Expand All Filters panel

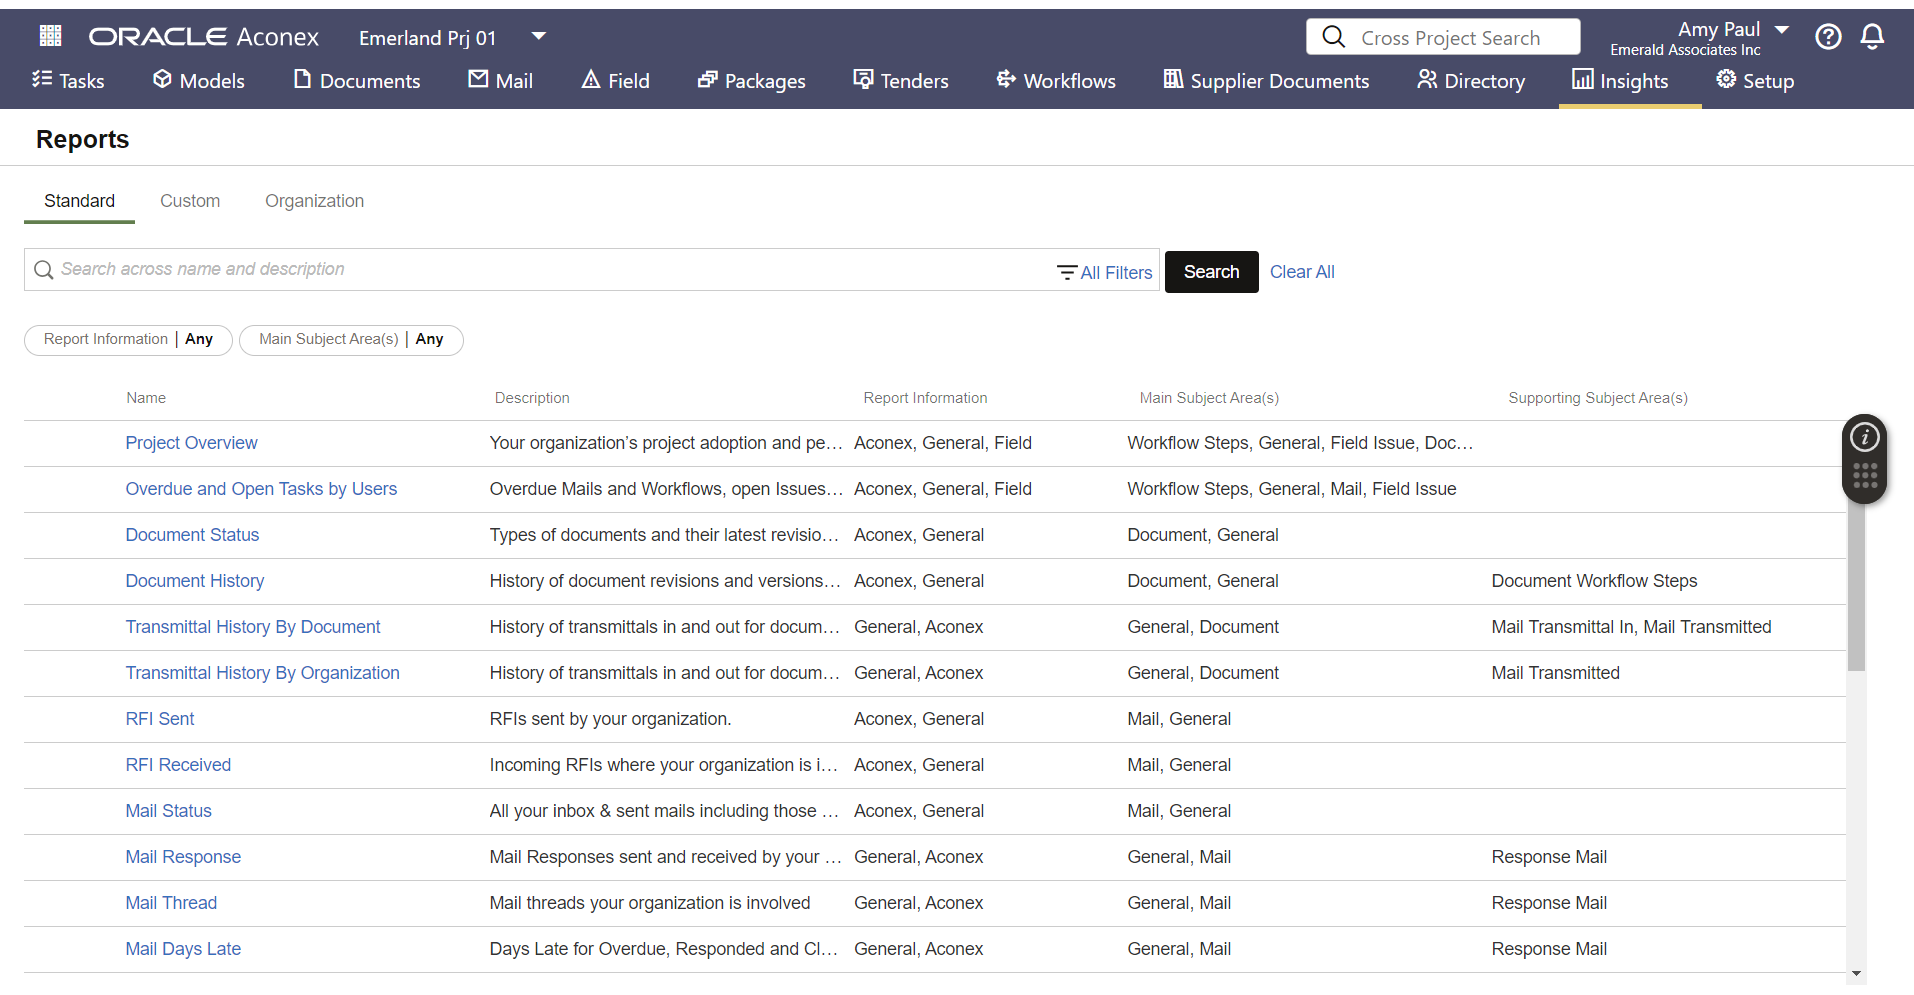pos(1104,273)
